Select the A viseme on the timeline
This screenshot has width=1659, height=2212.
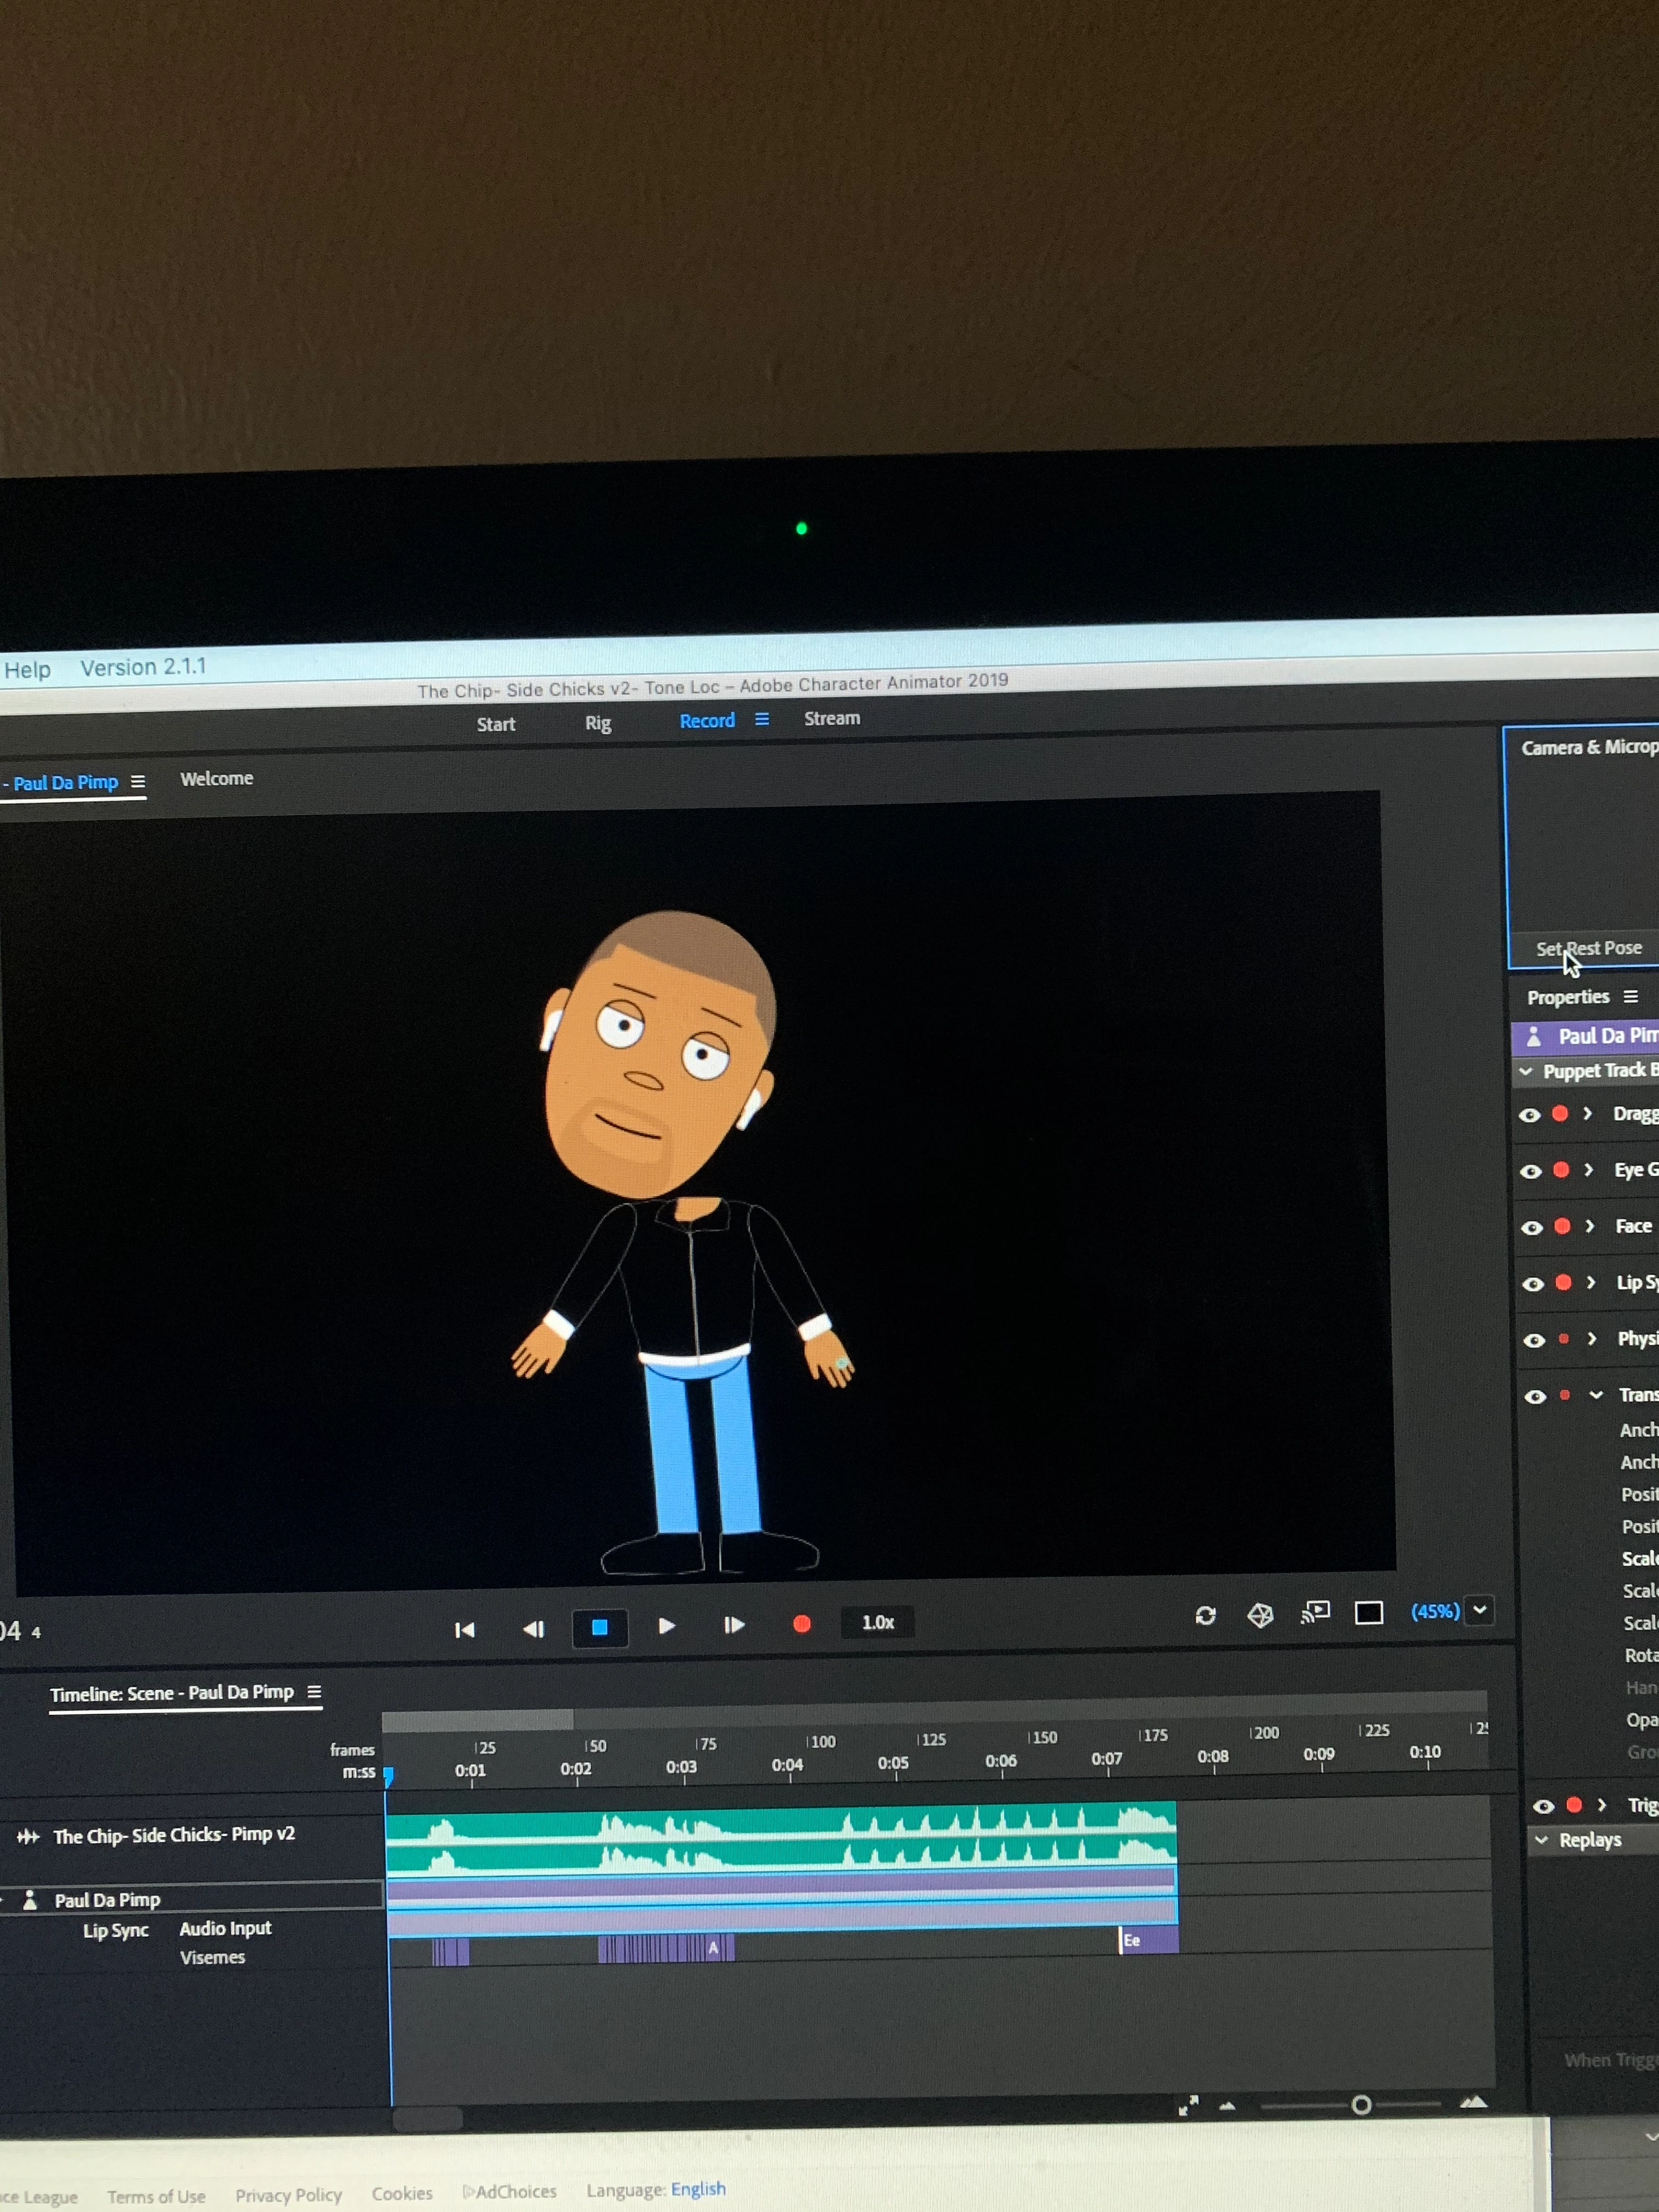(x=713, y=1947)
